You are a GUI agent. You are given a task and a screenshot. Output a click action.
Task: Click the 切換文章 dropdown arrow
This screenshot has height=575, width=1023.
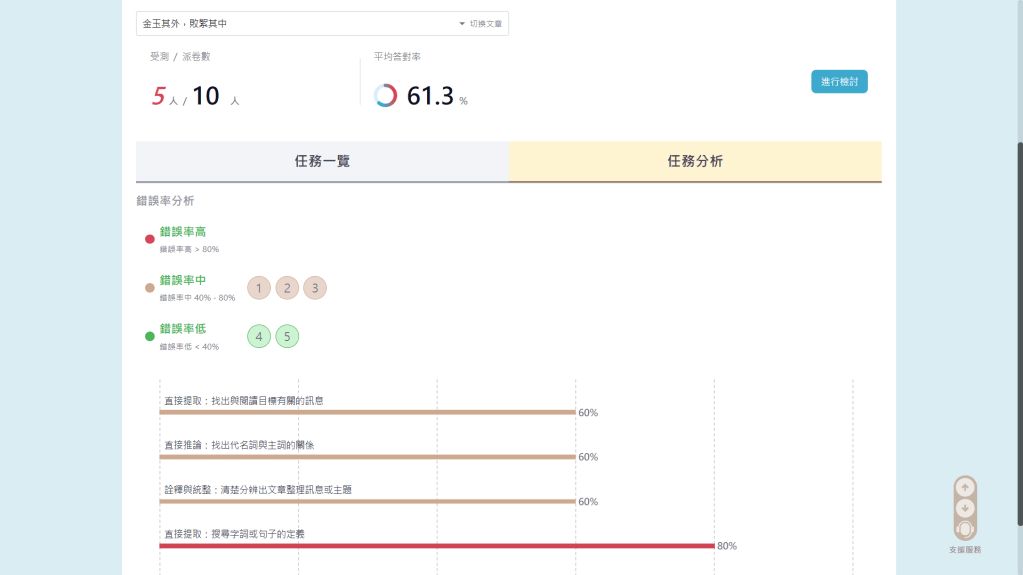point(462,23)
